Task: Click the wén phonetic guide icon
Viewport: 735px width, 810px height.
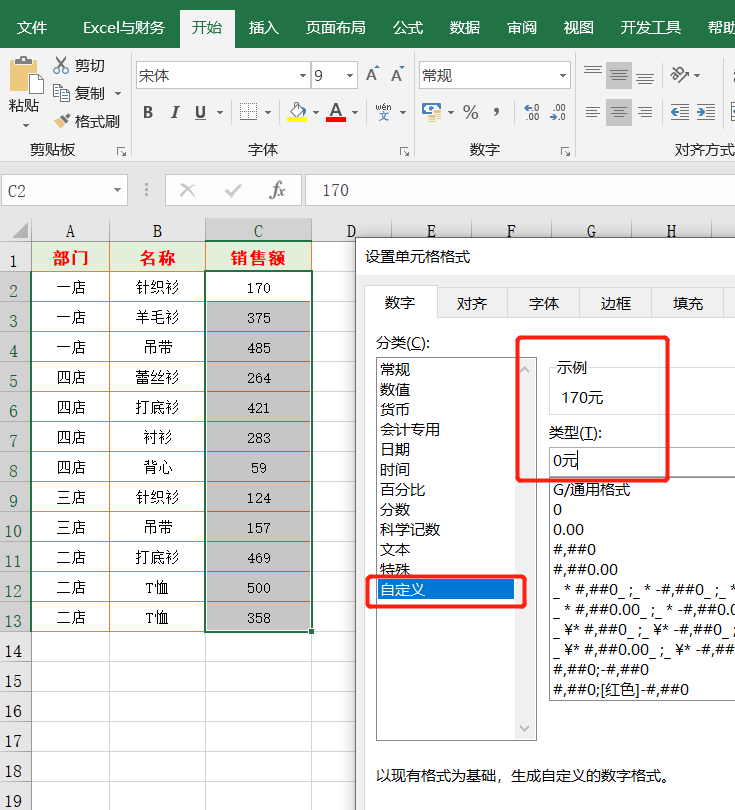Action: [383, 112]
